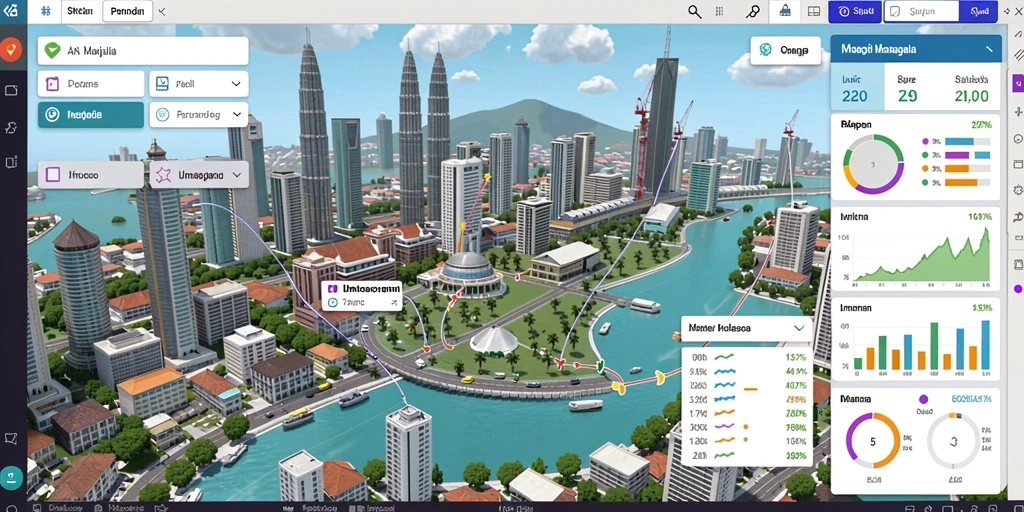This screenshot has height=512, width=1024.
Task: Click the puzzle piece icon in left sidebar
Action: point(11,127)
